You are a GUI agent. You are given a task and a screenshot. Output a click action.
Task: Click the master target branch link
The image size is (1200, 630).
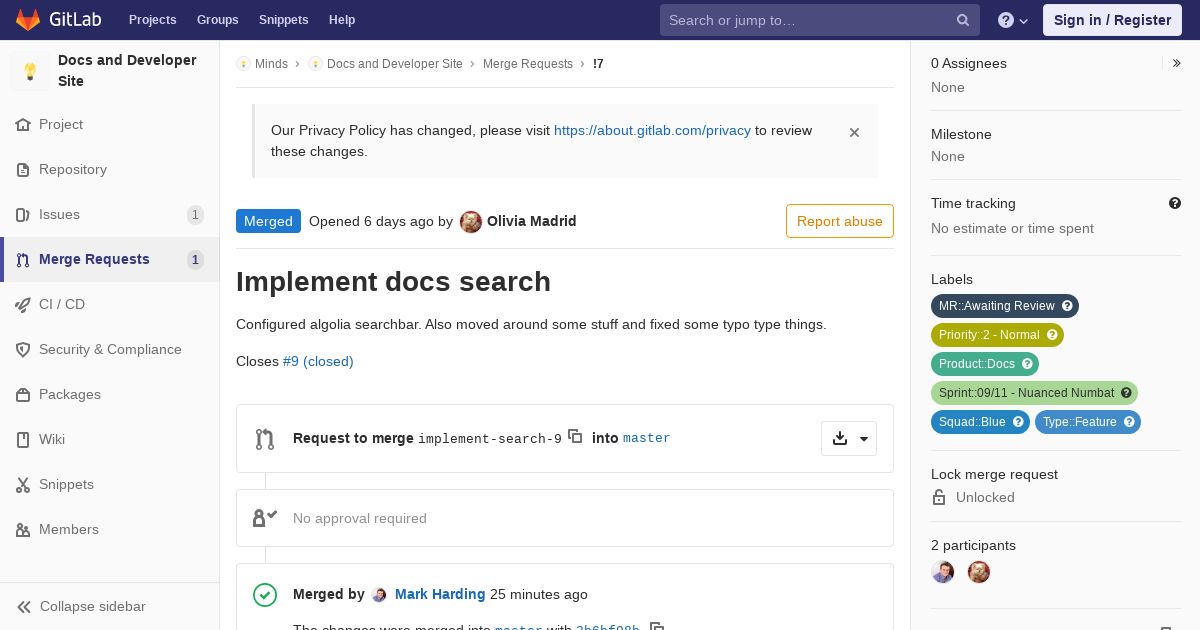tap(647, 438)
